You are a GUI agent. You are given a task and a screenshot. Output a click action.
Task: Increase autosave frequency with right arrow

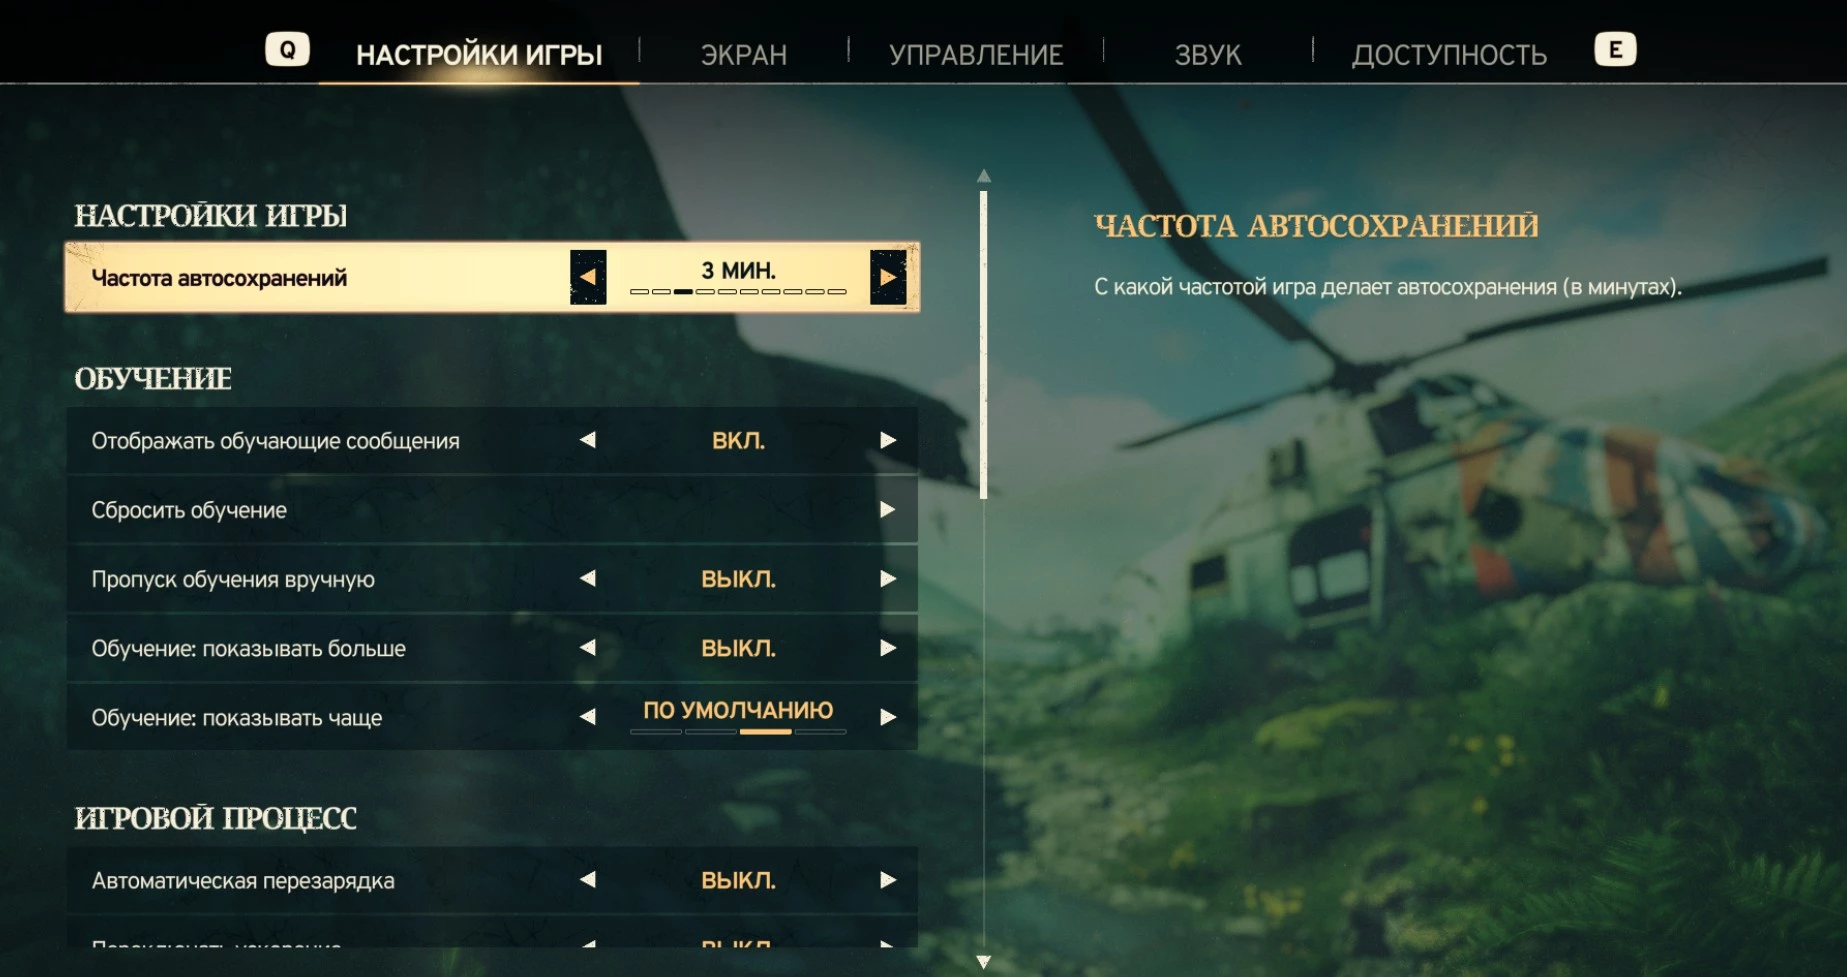[x=888, y=277]
